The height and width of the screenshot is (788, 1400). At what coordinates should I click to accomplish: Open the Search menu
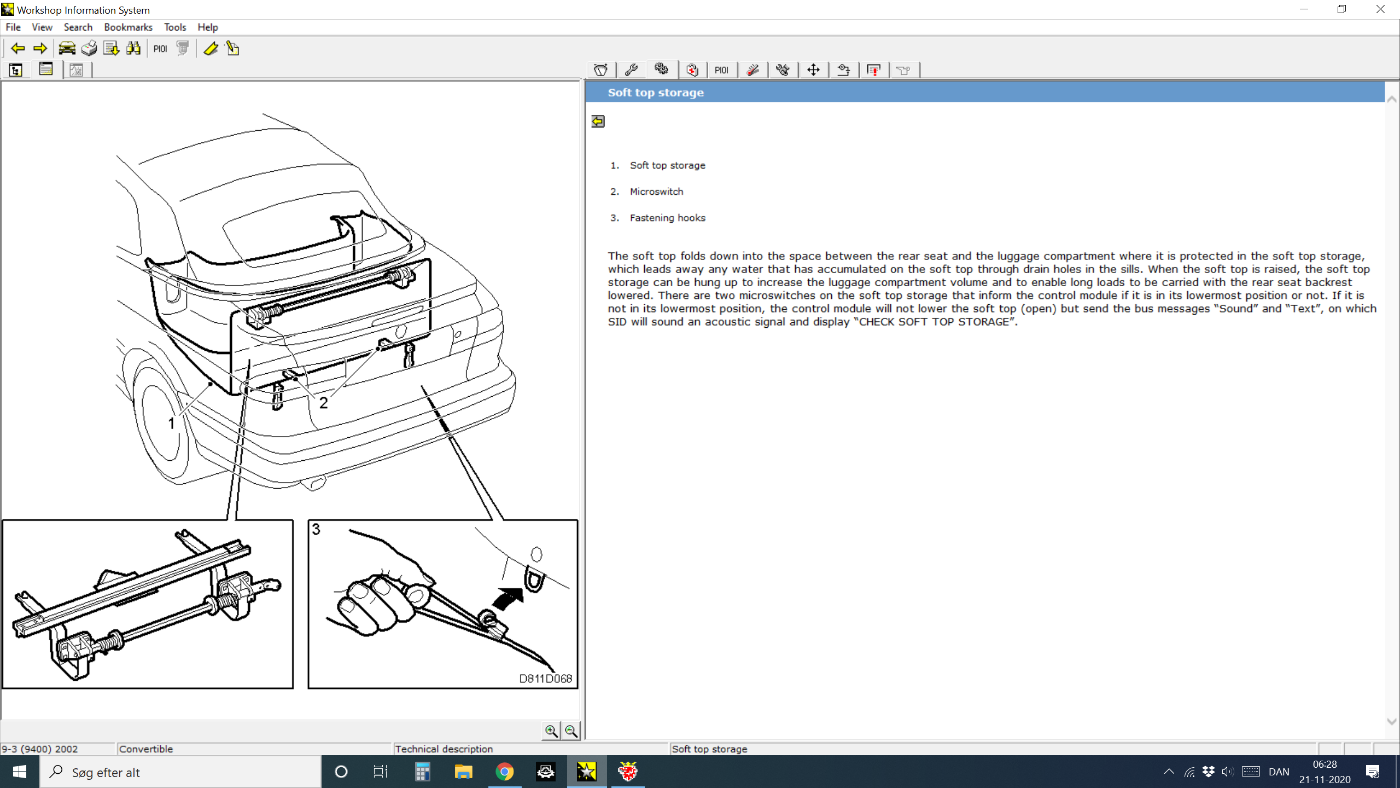point(78,27)
